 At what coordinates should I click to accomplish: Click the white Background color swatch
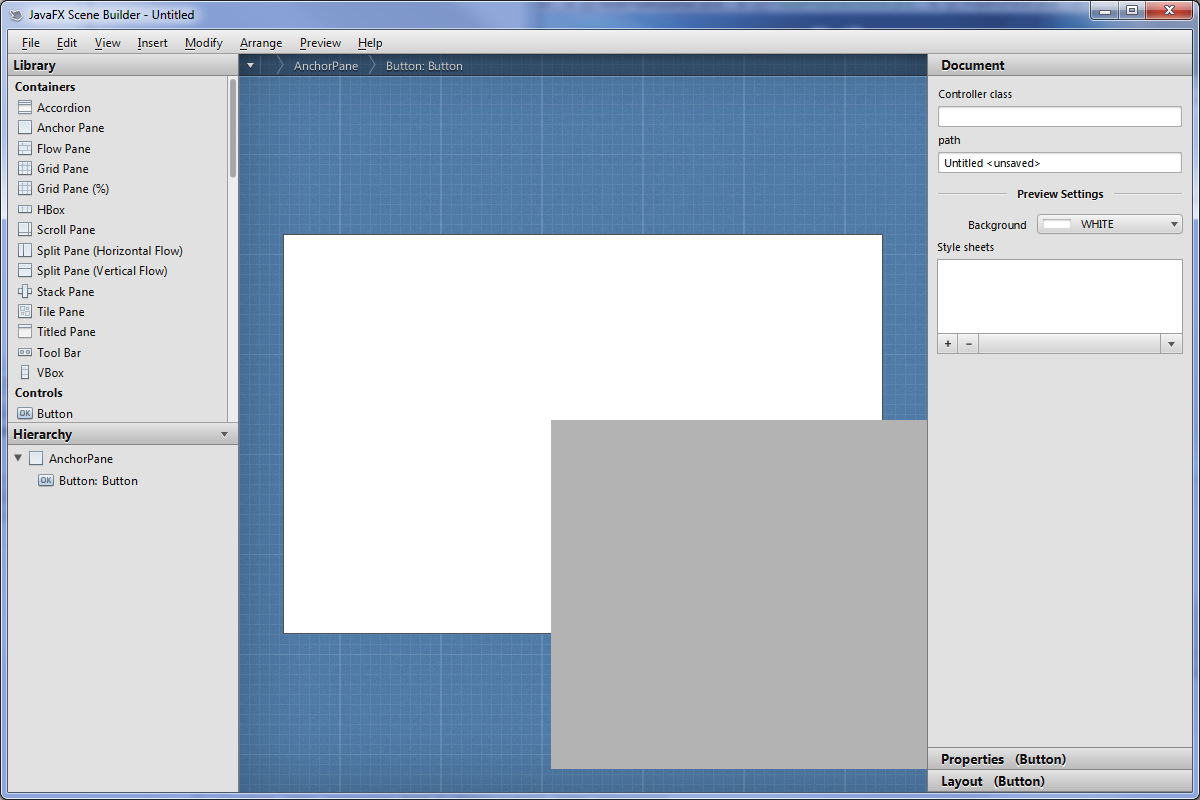[1057, 225]
